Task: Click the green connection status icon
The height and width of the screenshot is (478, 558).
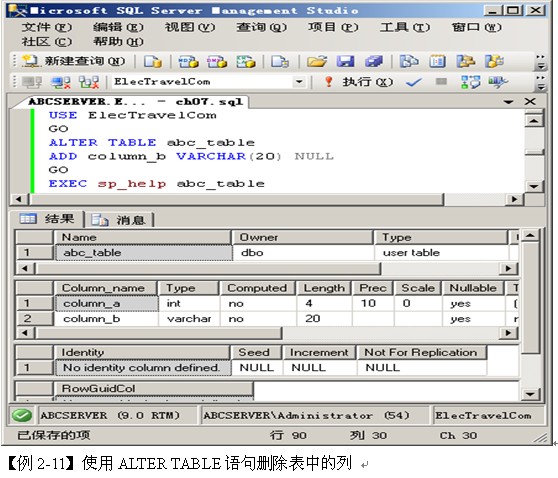Action: coord(22,416)
